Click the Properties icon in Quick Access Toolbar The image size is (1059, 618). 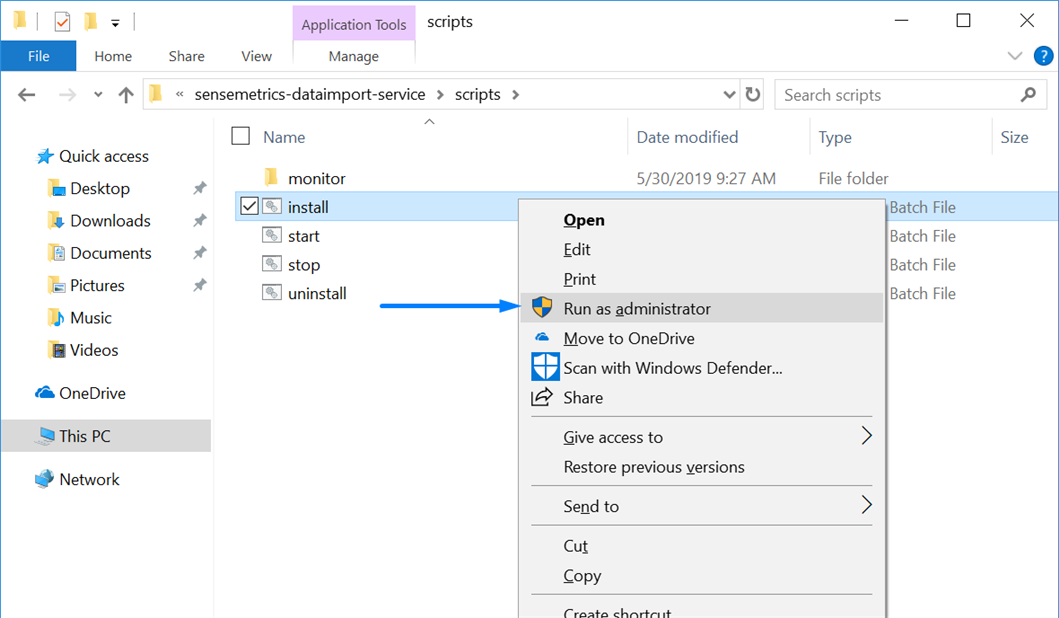tap(62, 21)
